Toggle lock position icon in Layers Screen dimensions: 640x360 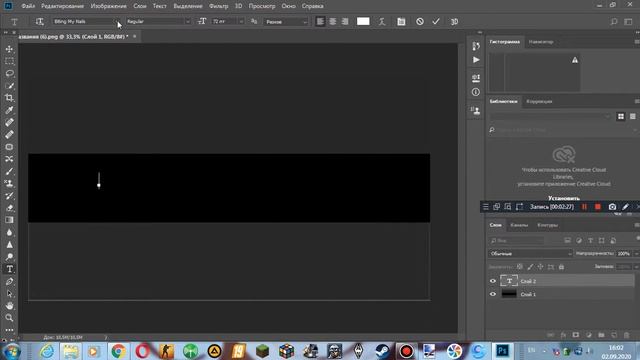coord(540,267)
